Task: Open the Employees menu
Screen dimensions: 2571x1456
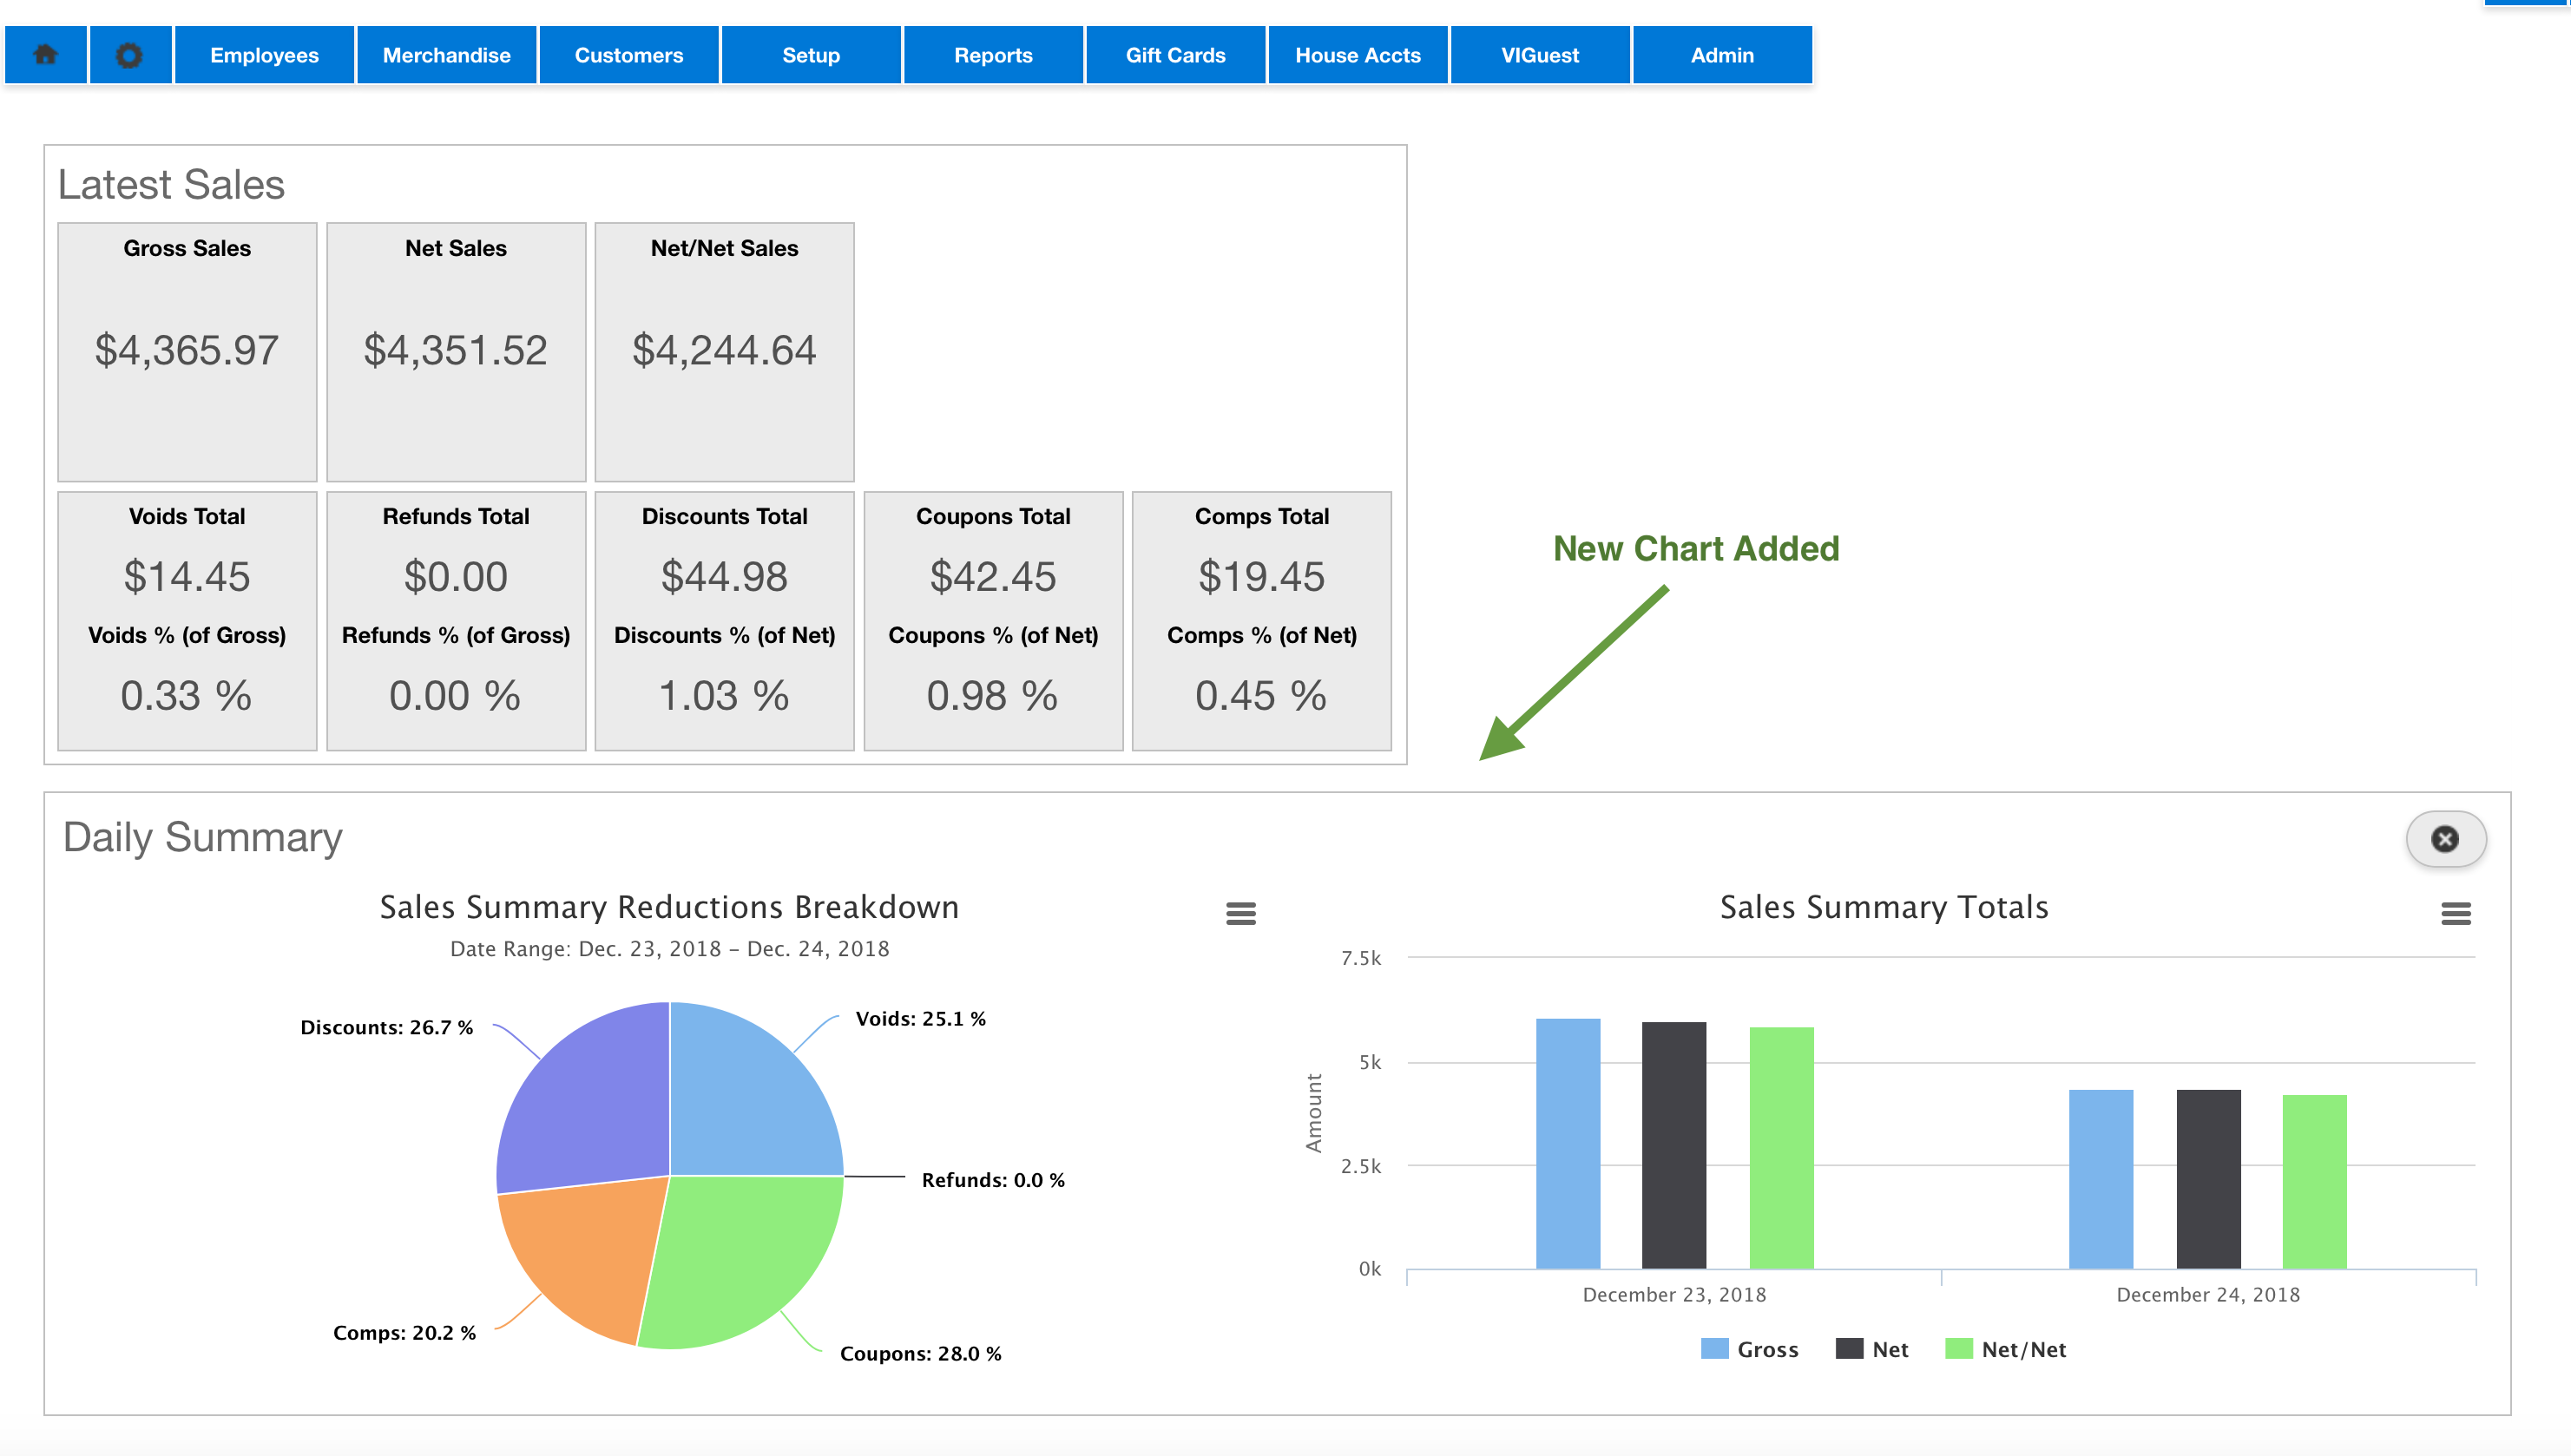Action: (264, 55)
